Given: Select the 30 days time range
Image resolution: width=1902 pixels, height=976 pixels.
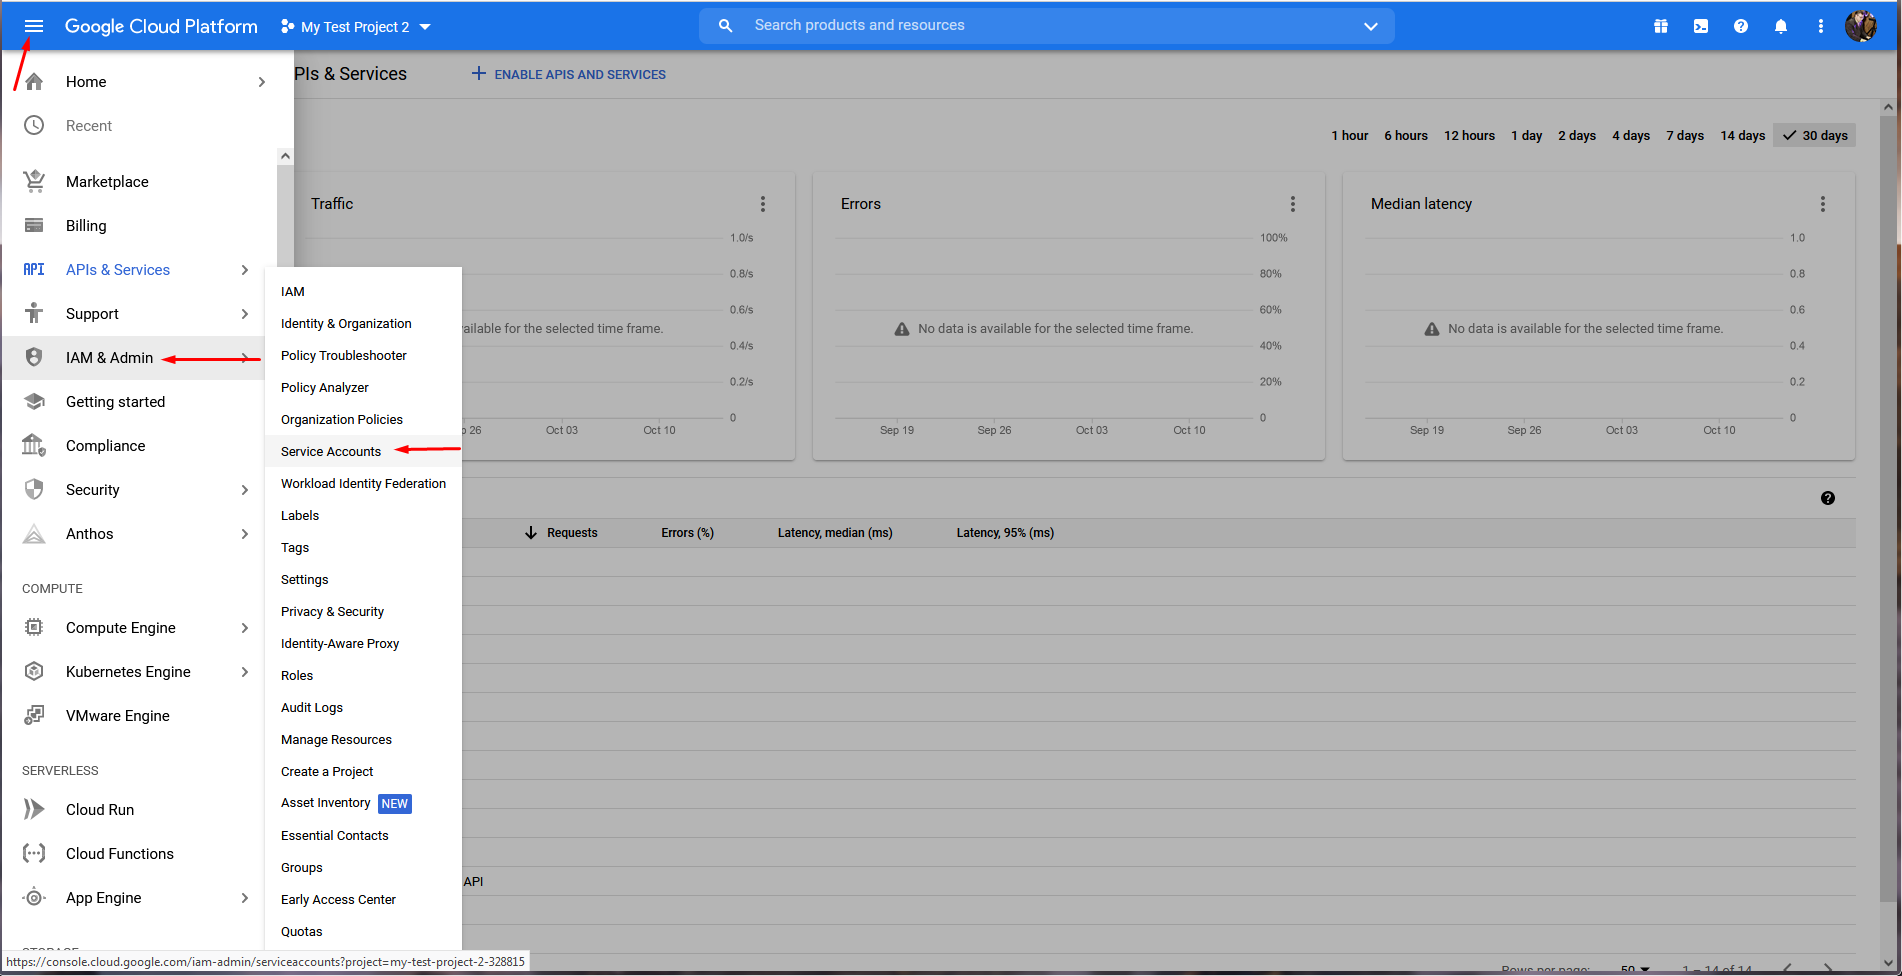Looking at the screenshot, I should tap(1815, 136).
